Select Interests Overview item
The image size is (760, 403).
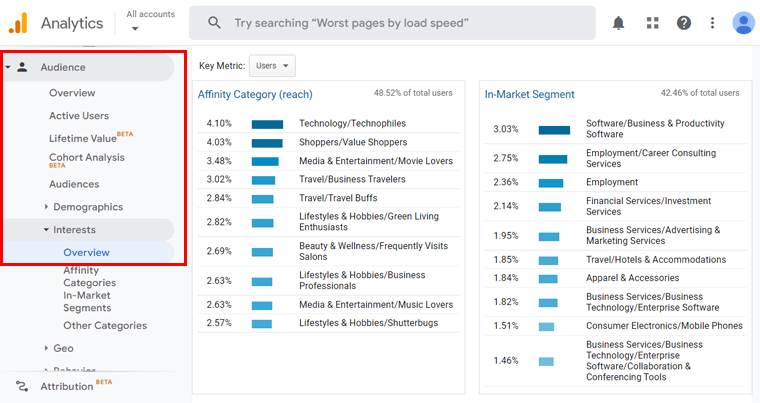click(x=86, y=252)
